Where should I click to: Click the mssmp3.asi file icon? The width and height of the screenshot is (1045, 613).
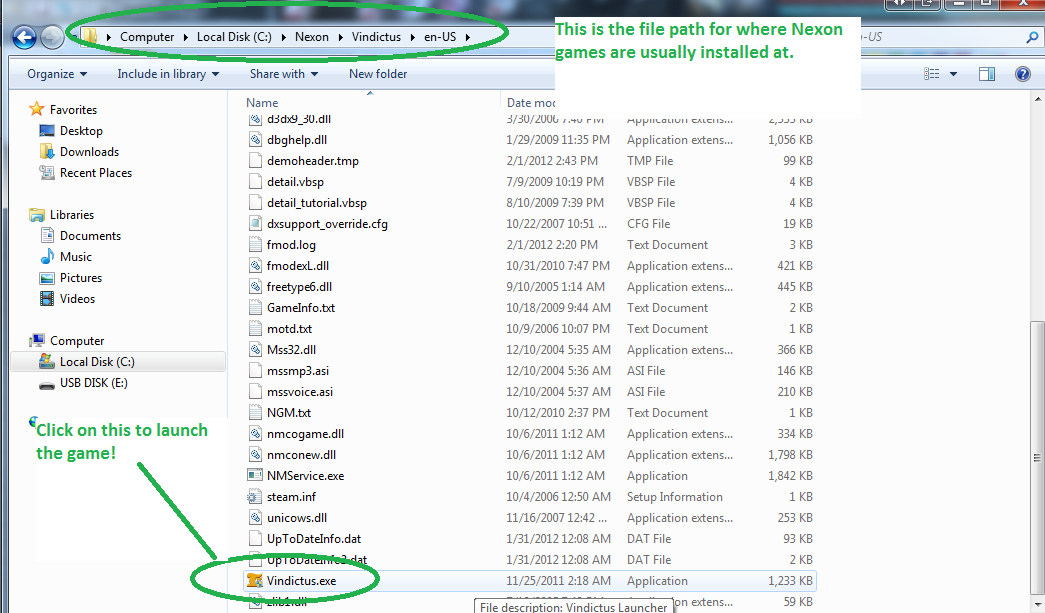pos(255,370)
